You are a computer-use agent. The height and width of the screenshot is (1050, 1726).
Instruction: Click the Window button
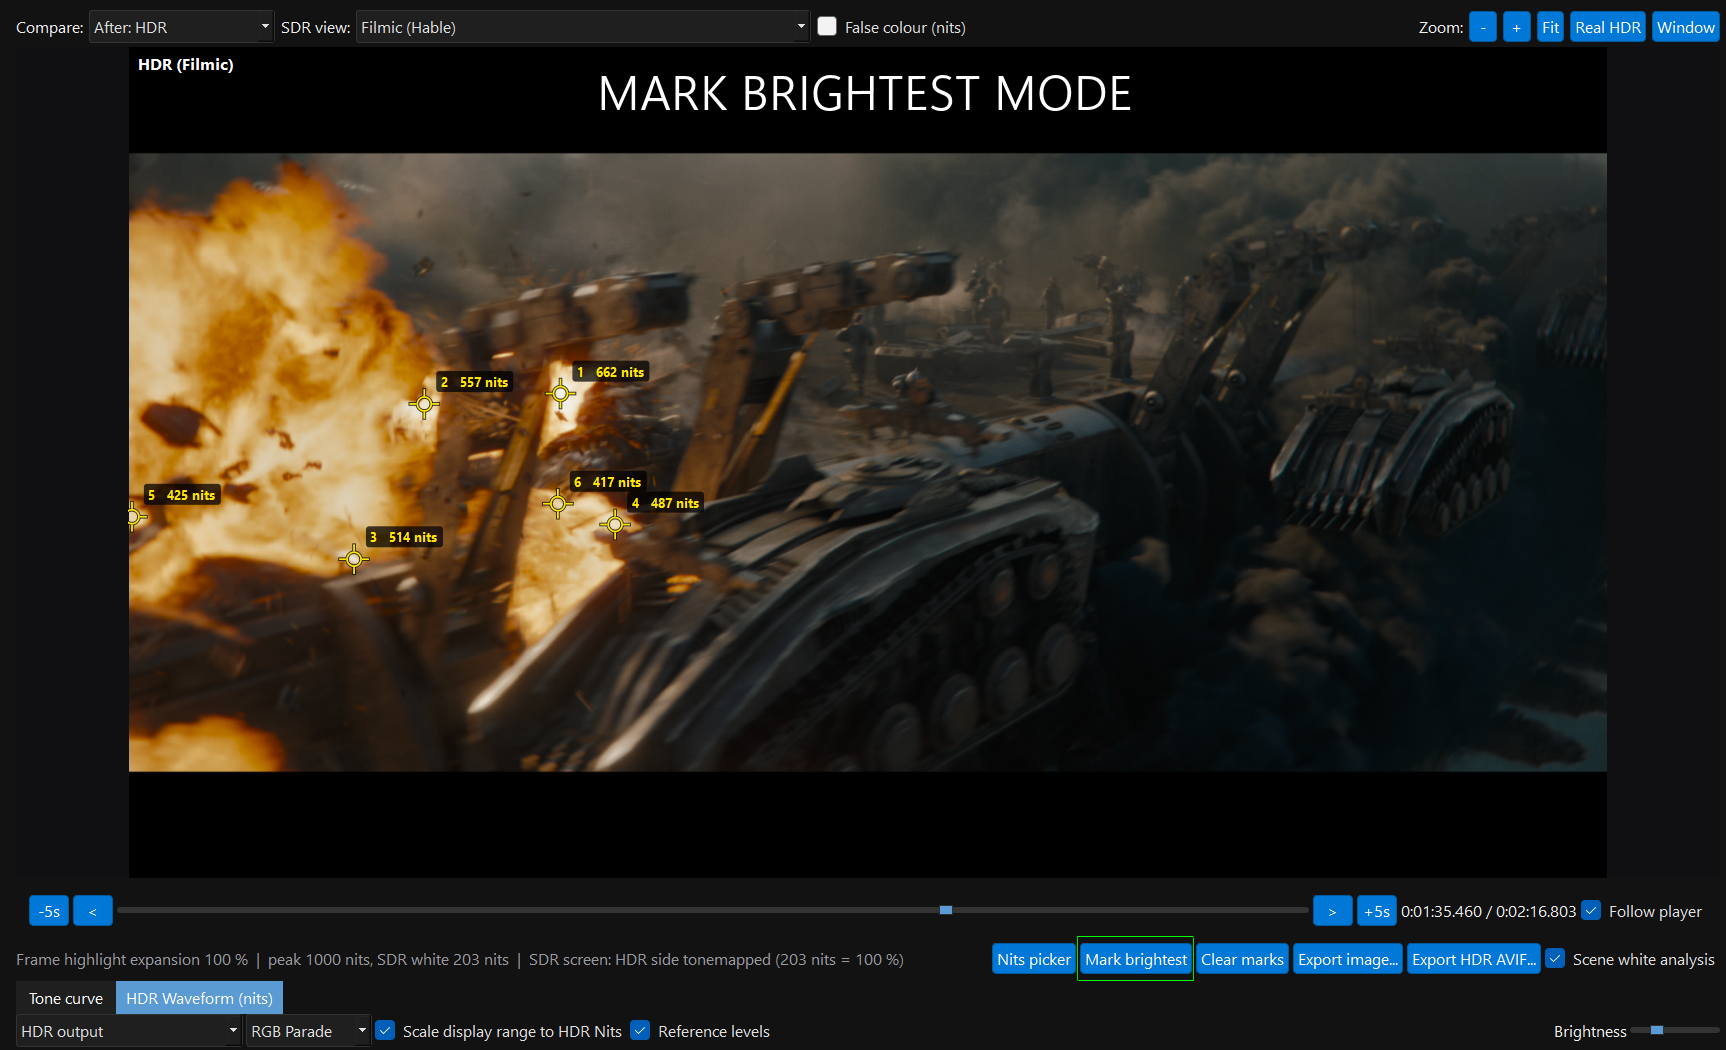click(x=1685, y=27)
